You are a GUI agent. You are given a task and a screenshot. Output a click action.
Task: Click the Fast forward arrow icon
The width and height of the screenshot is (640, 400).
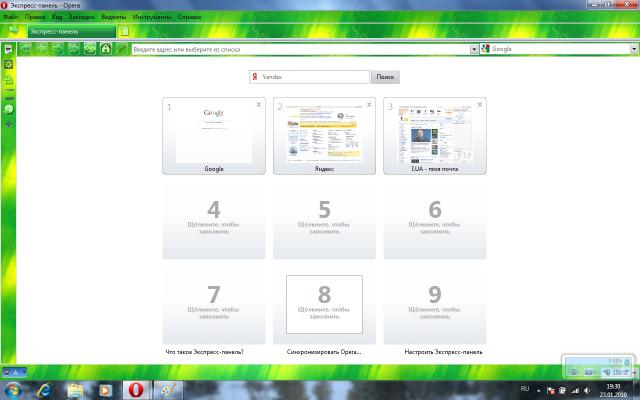click(74, 49)
